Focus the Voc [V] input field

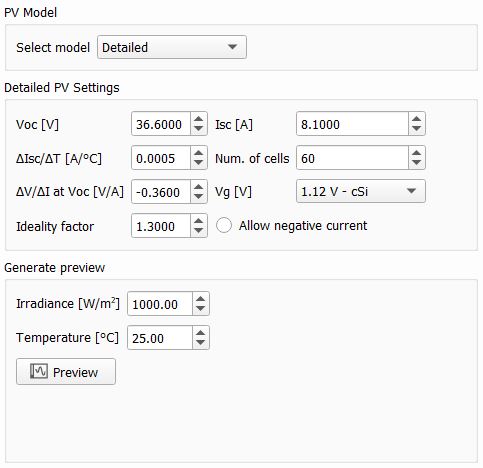pyautogui.click(x=161, y=124)
